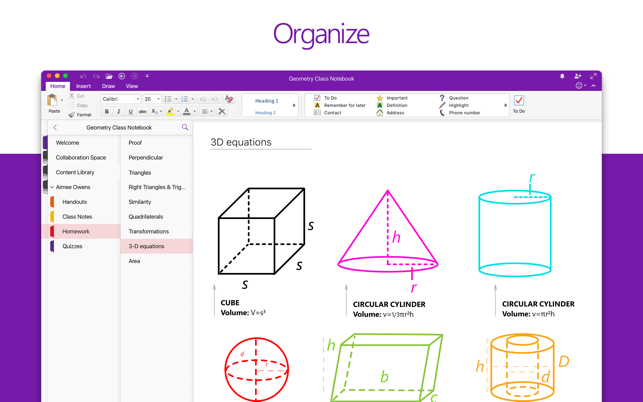The height and width of the screenshot is (402, 643).
Task: Open the Paste options arrow
Action: [x=62, y=100]
